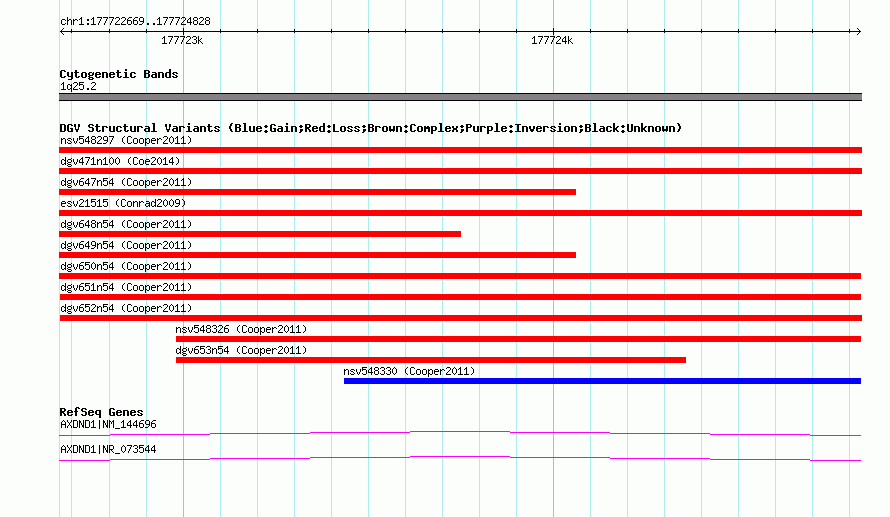Screen dimensions: 890x517
Task: Click the 1q25.2 band label
Action: coord(78,86)
